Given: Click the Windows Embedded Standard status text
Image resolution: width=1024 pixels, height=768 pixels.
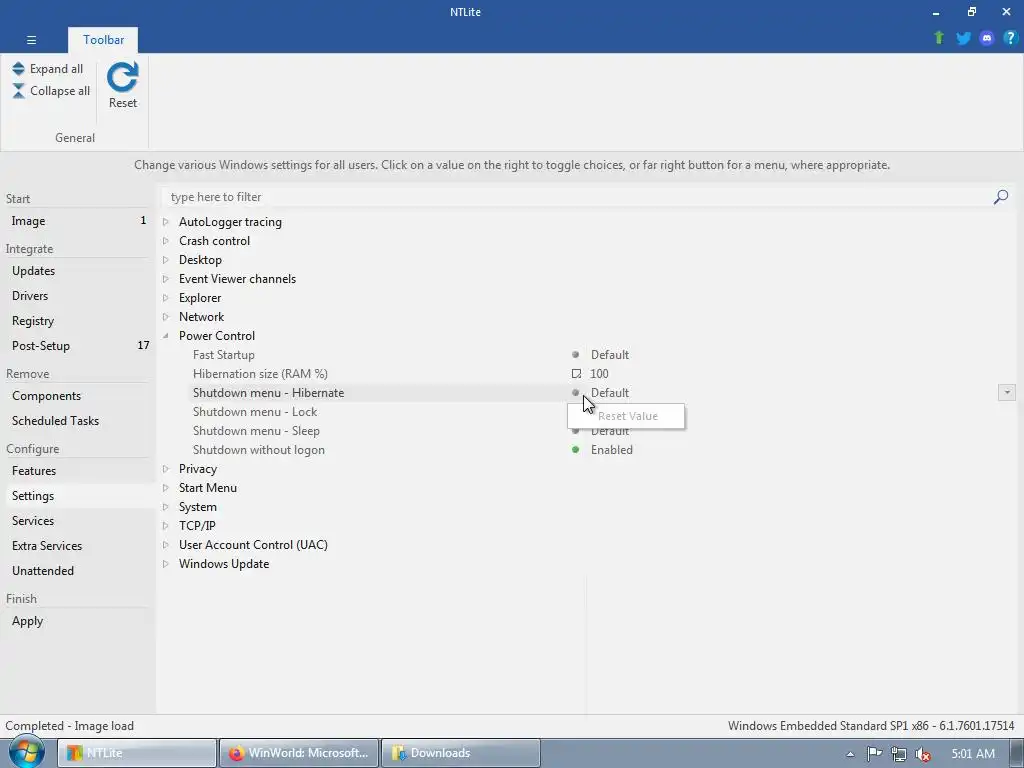Looking at the screenshot, I should tap(871, 726).
